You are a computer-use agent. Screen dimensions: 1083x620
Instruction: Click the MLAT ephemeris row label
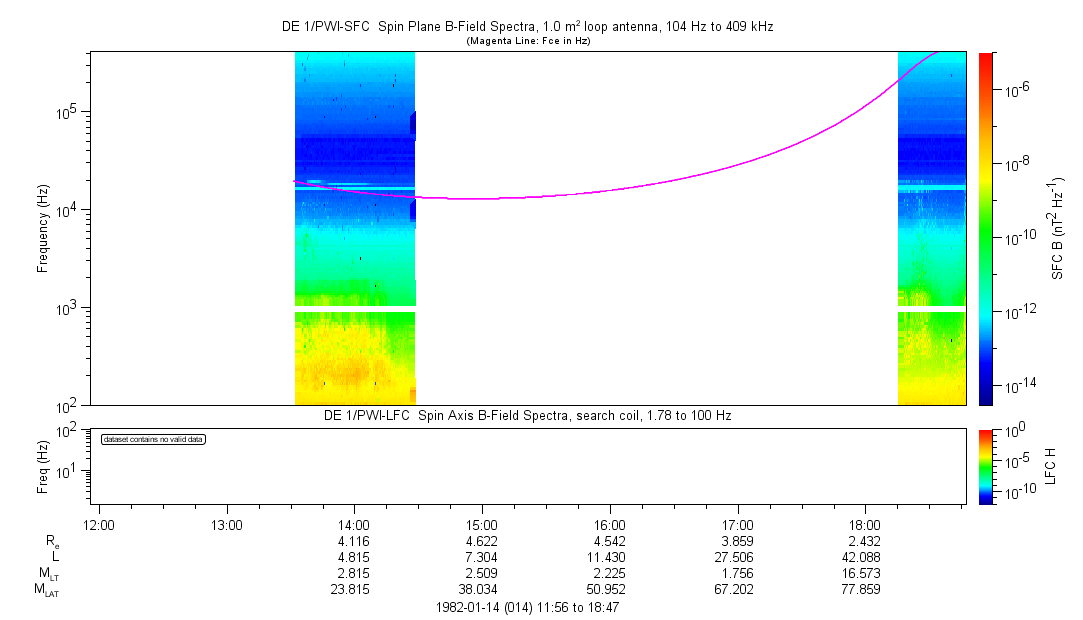click(x=47, y=591)
